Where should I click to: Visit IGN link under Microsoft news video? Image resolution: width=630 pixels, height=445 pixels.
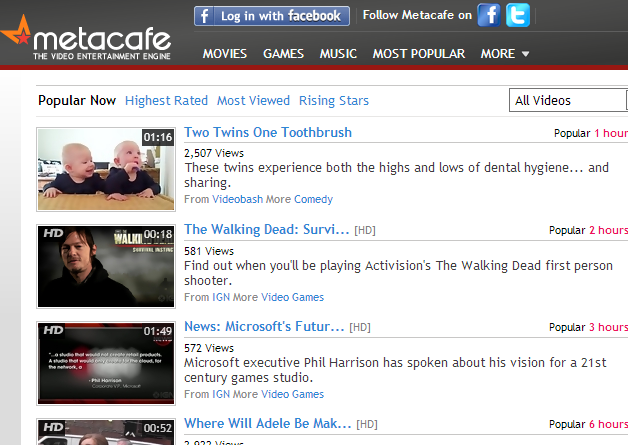pyautogui.click(x=221, y=394)
